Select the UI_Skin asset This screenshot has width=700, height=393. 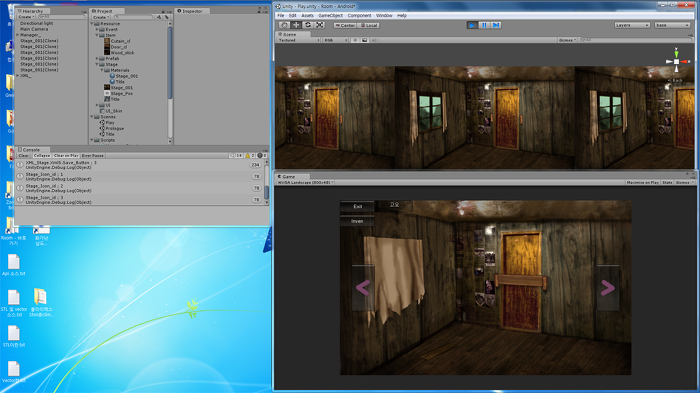111,111
